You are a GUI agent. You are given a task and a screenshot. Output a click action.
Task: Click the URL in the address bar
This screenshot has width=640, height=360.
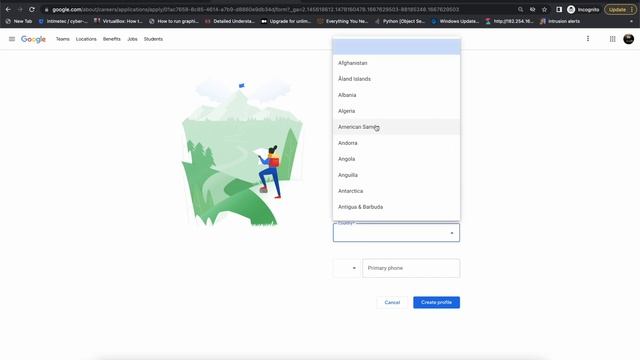point(256,9)
